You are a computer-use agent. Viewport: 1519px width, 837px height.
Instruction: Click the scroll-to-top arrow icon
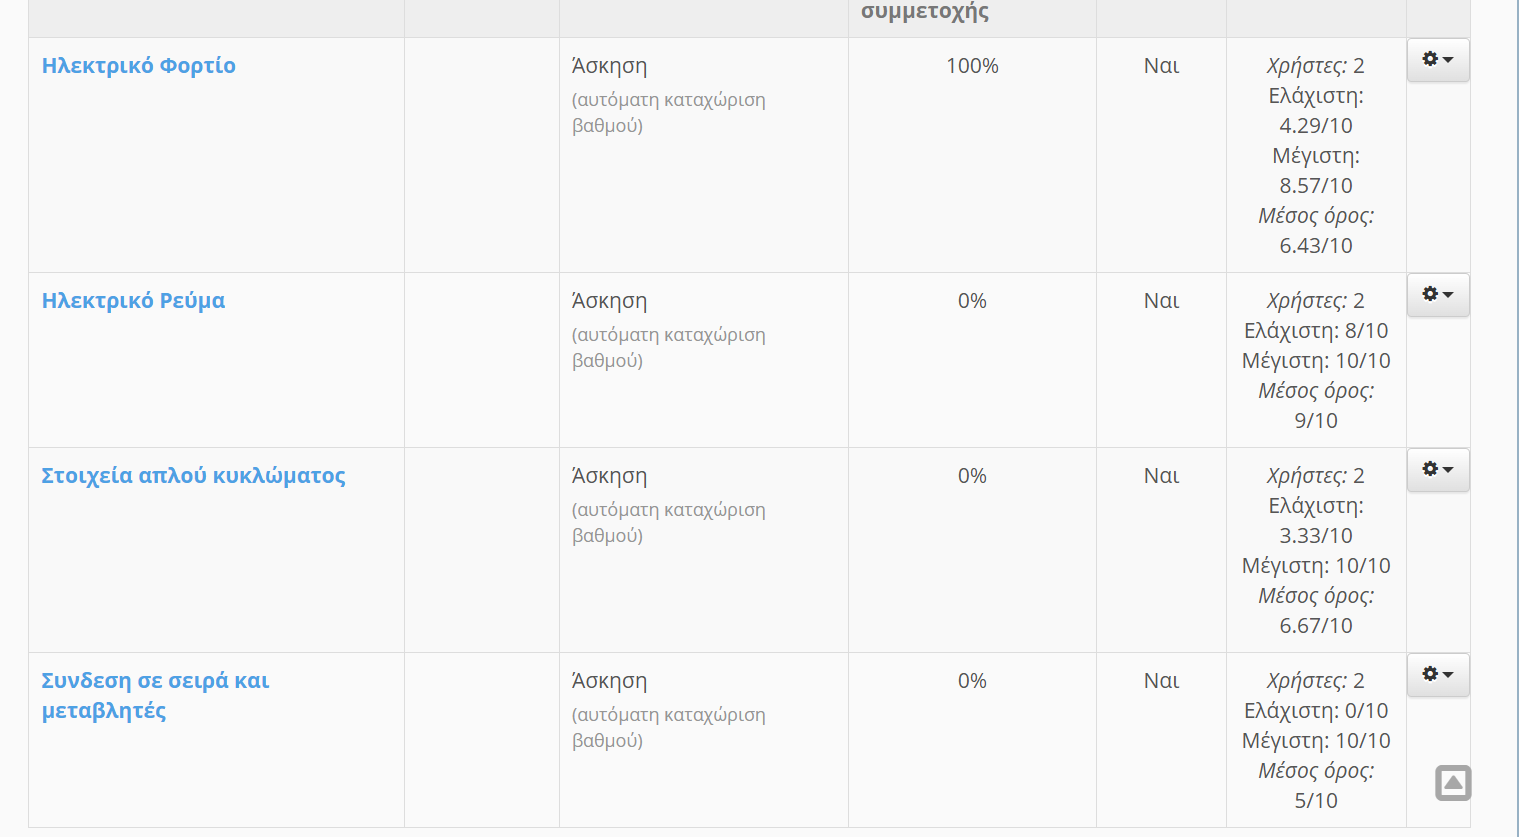pos(1453,783)
